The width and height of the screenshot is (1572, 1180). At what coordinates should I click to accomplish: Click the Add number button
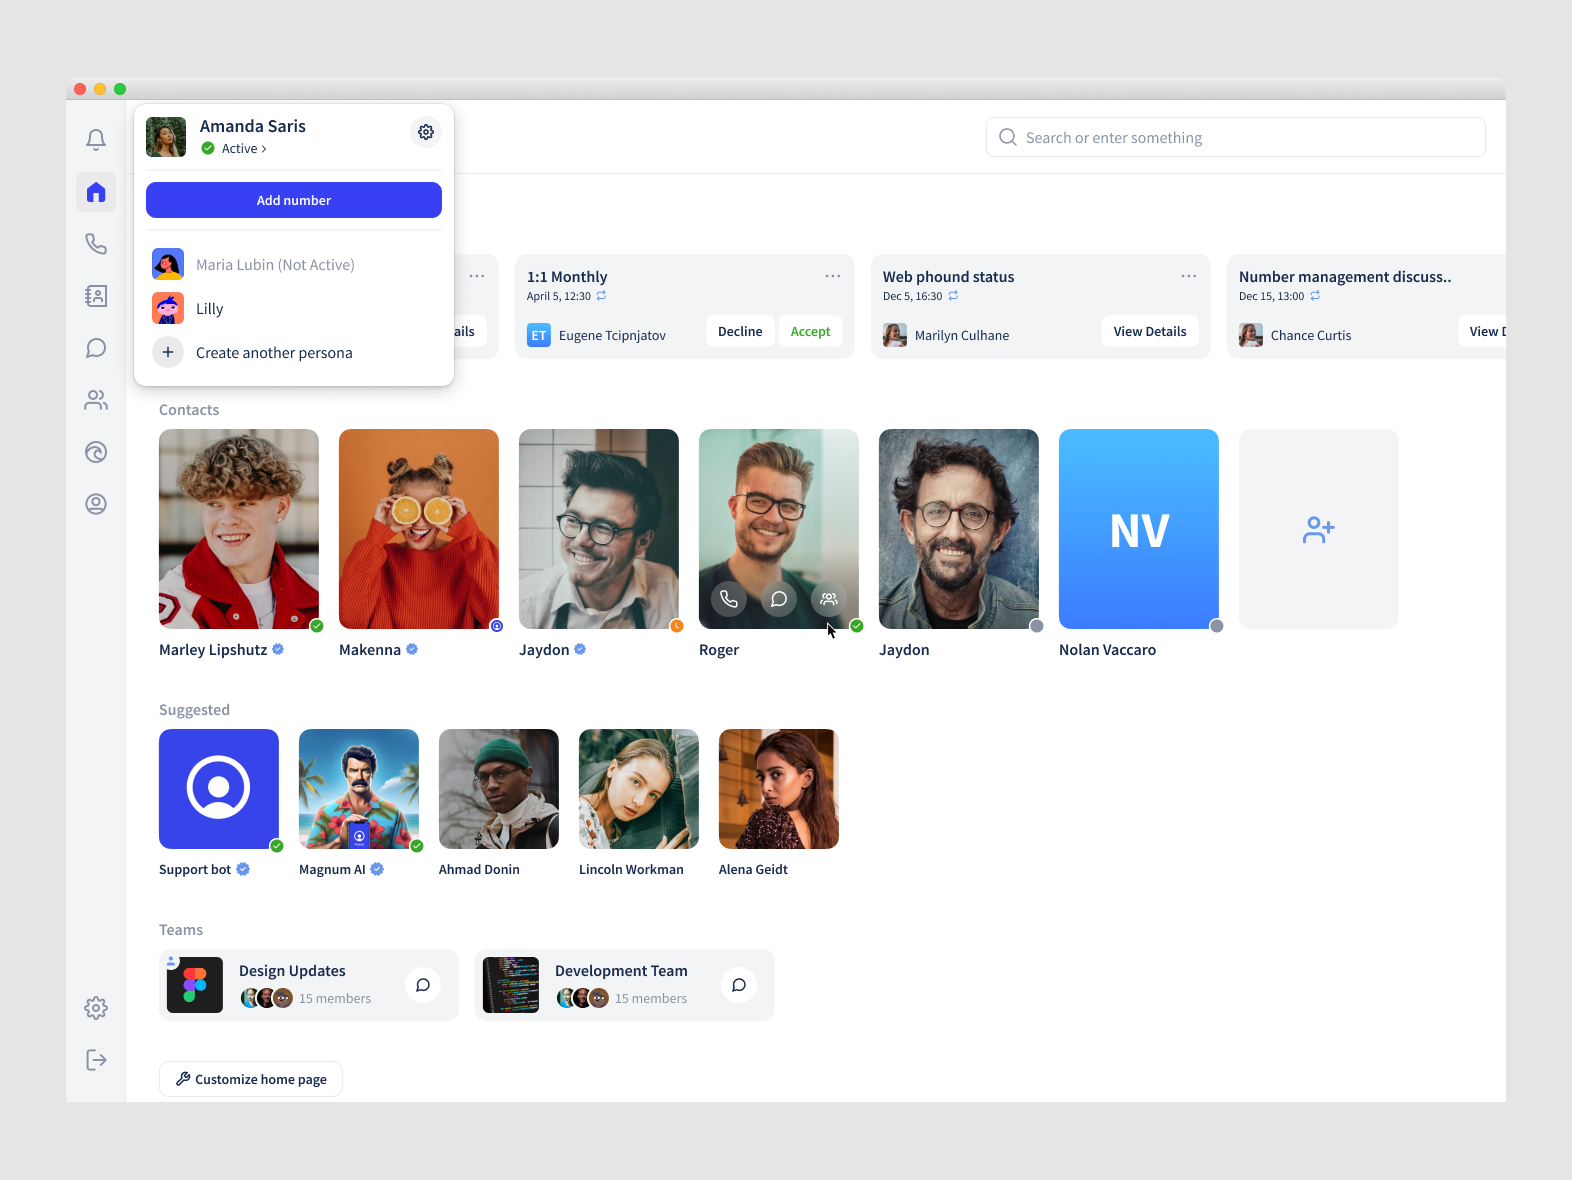coord(294,200)
